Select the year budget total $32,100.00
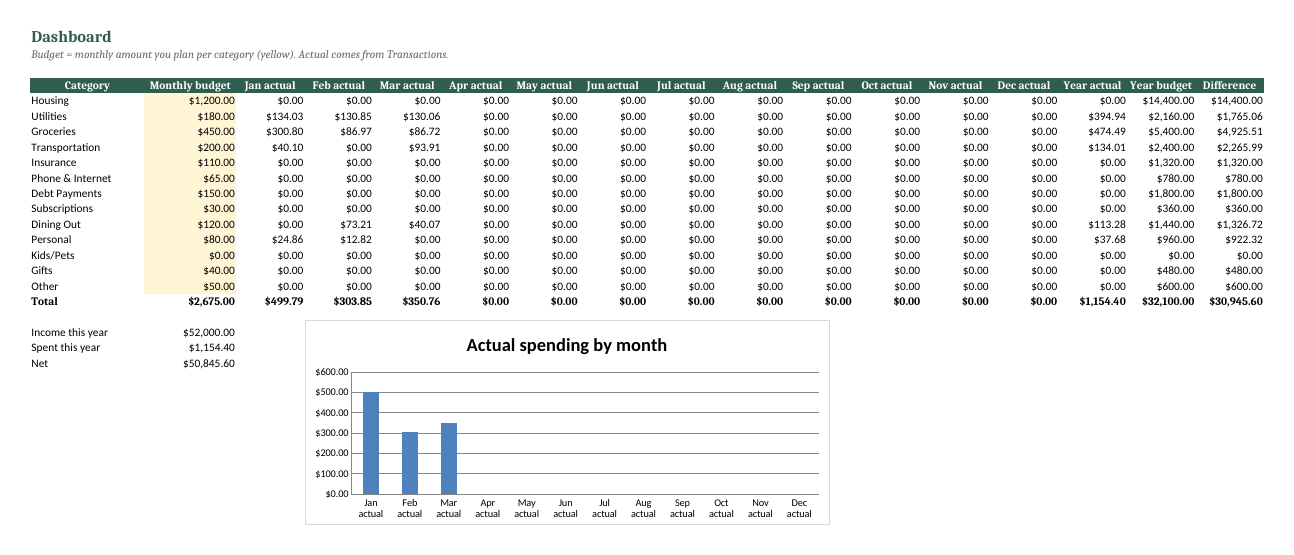Viewport: 1294px width, 555px height. coord(1168,301)
